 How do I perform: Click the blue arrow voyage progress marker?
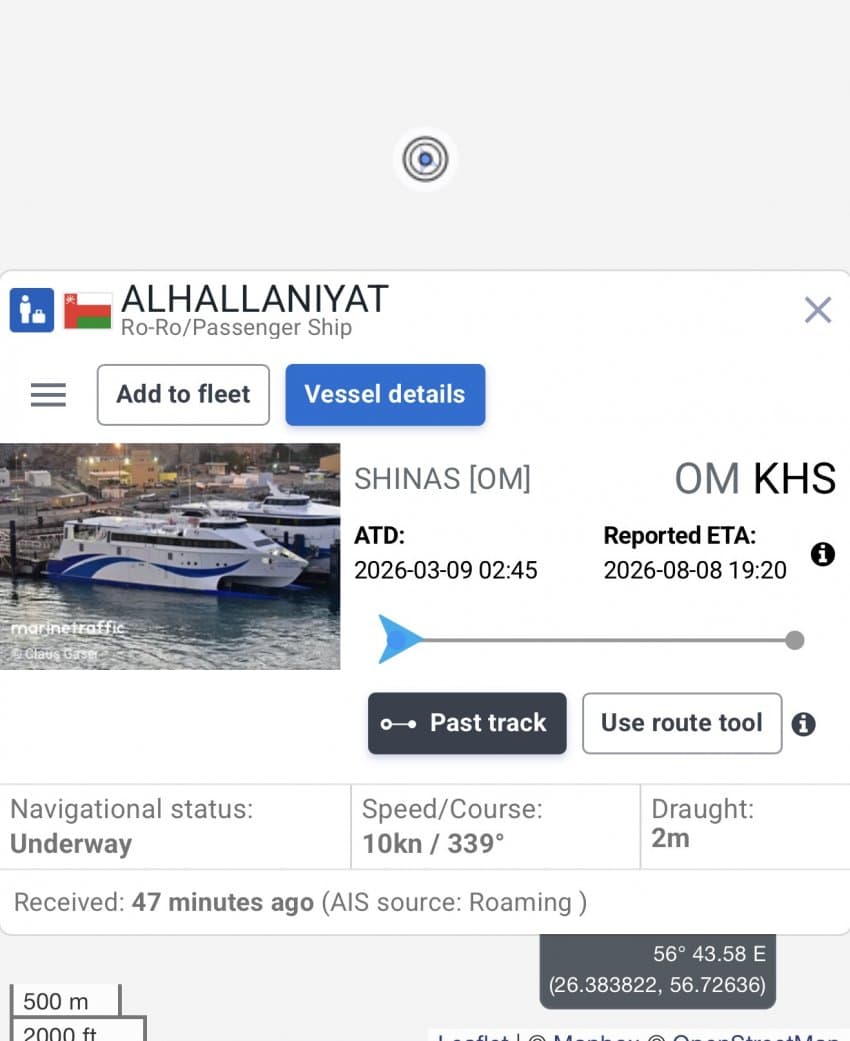point(400,639)
